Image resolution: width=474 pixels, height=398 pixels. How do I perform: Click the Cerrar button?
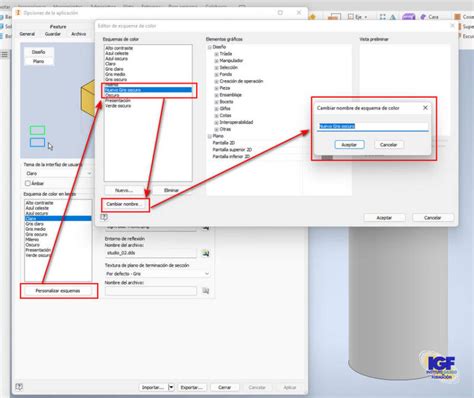click(x=224, y=387)
